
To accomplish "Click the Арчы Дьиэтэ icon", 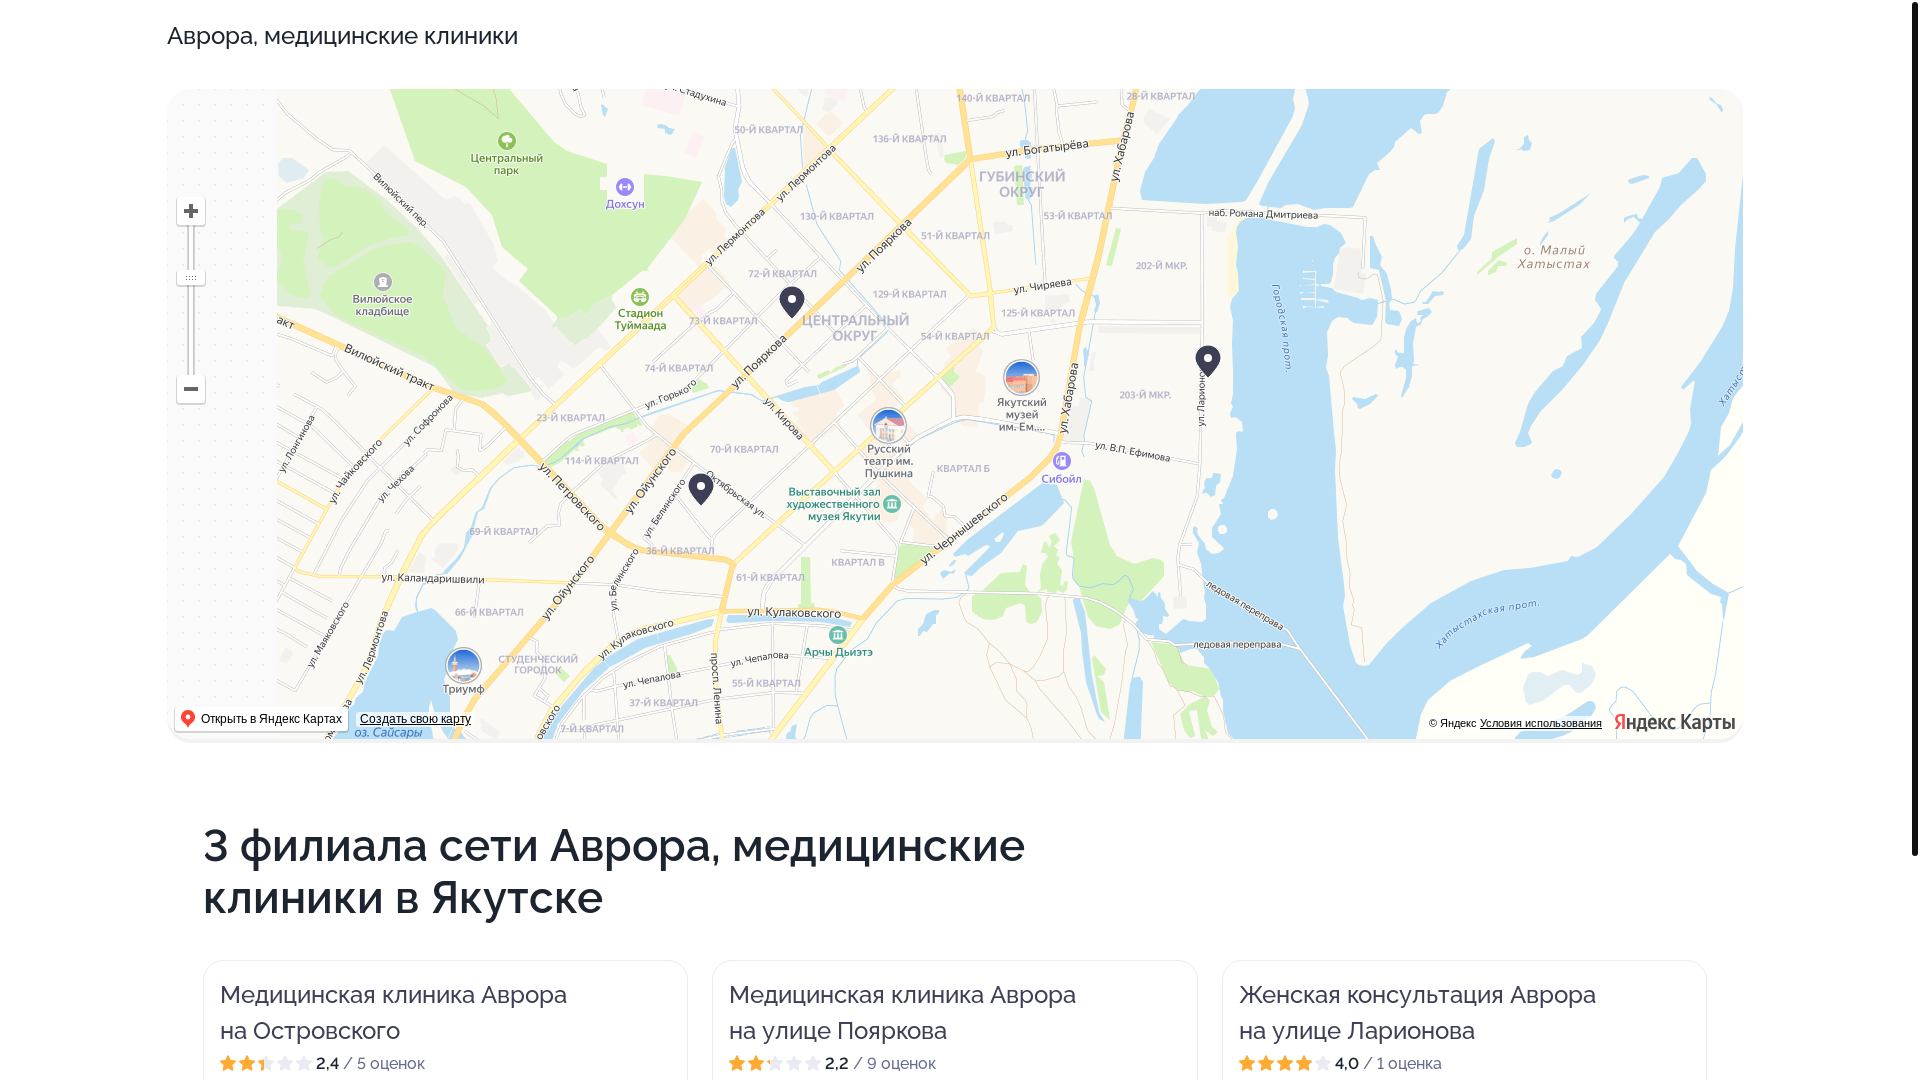I will pyautogui.click(x=838, y=635).
